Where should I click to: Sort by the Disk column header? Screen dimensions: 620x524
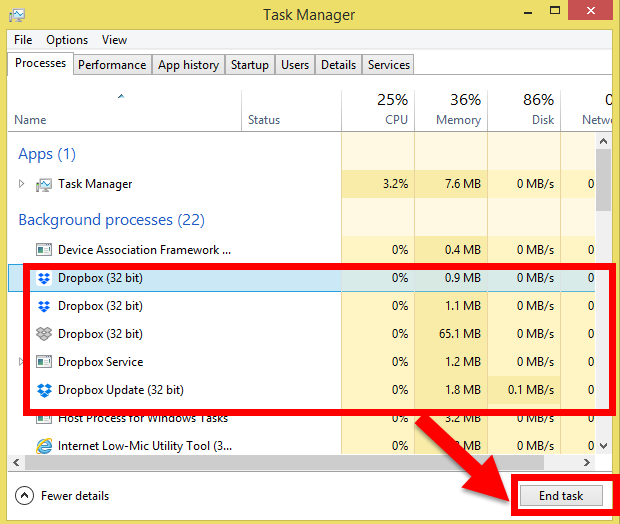click(524, 111)
